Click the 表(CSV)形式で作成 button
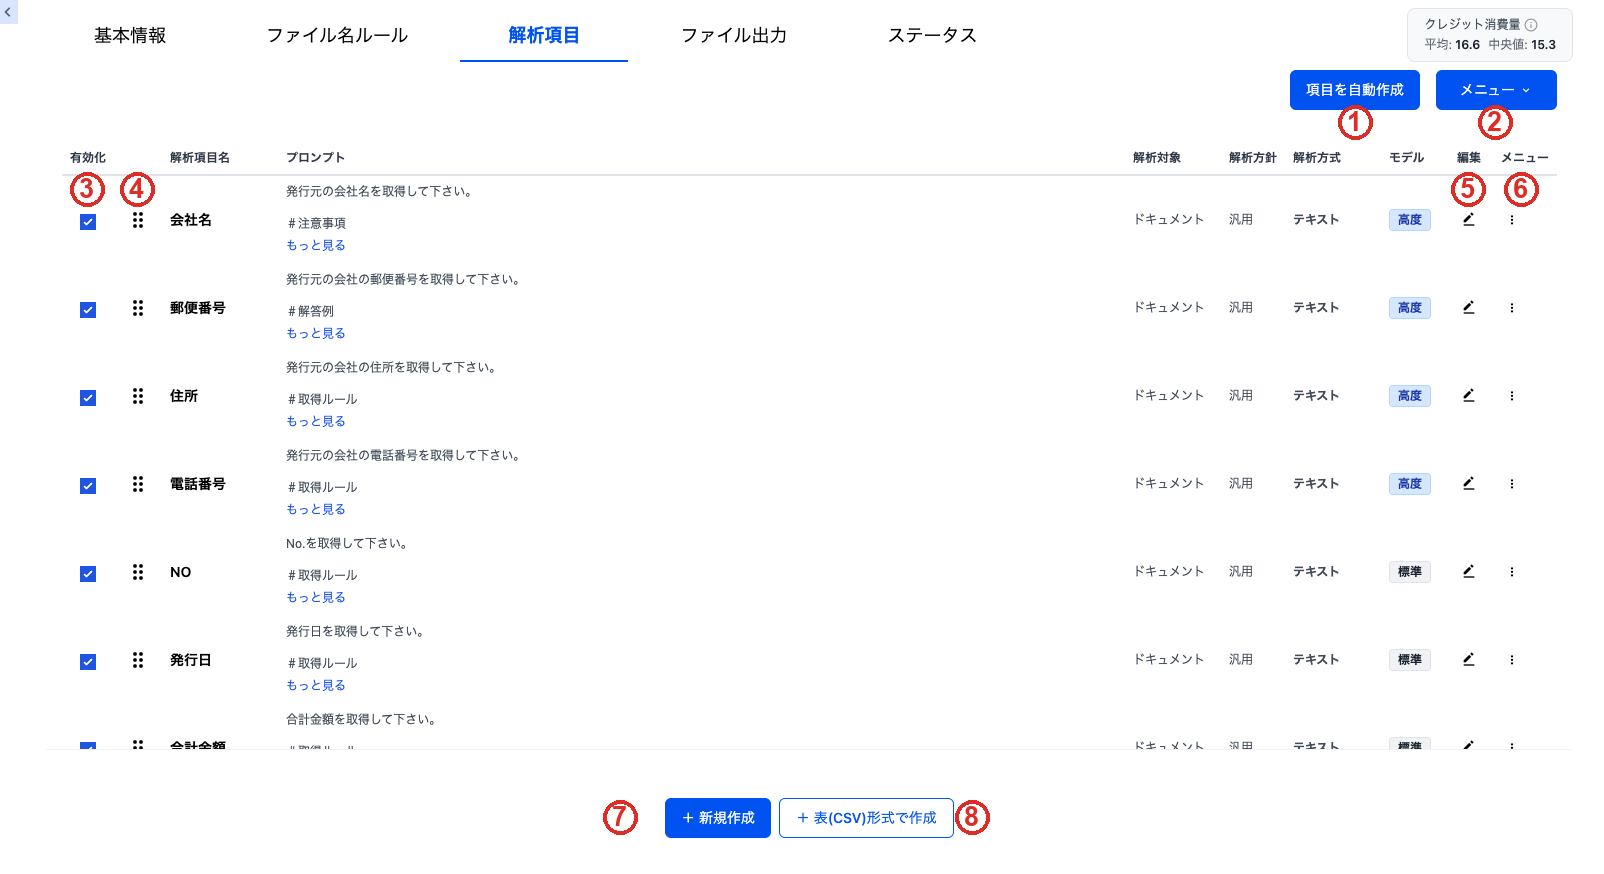This screenshot has width=1604, height=874. pos(866,818)
